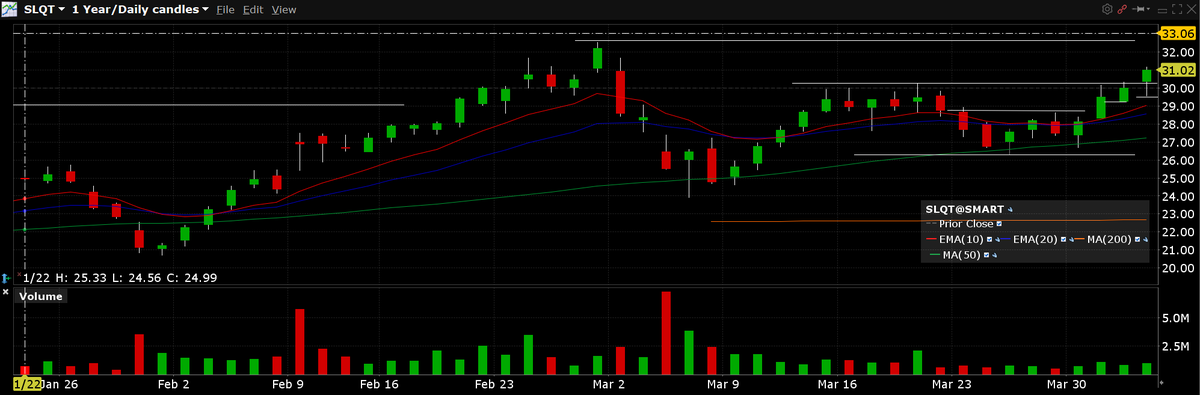Click the Feb 23 date axis label
This screenshot has height=395, width=1200.
(494, 384)
